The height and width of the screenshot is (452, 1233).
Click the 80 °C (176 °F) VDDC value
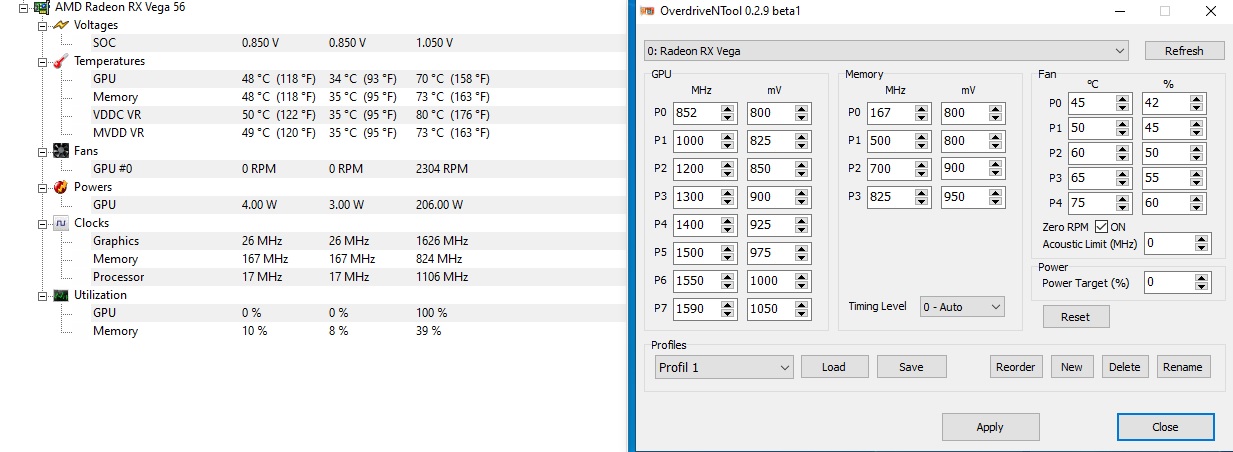pos(453,115)
